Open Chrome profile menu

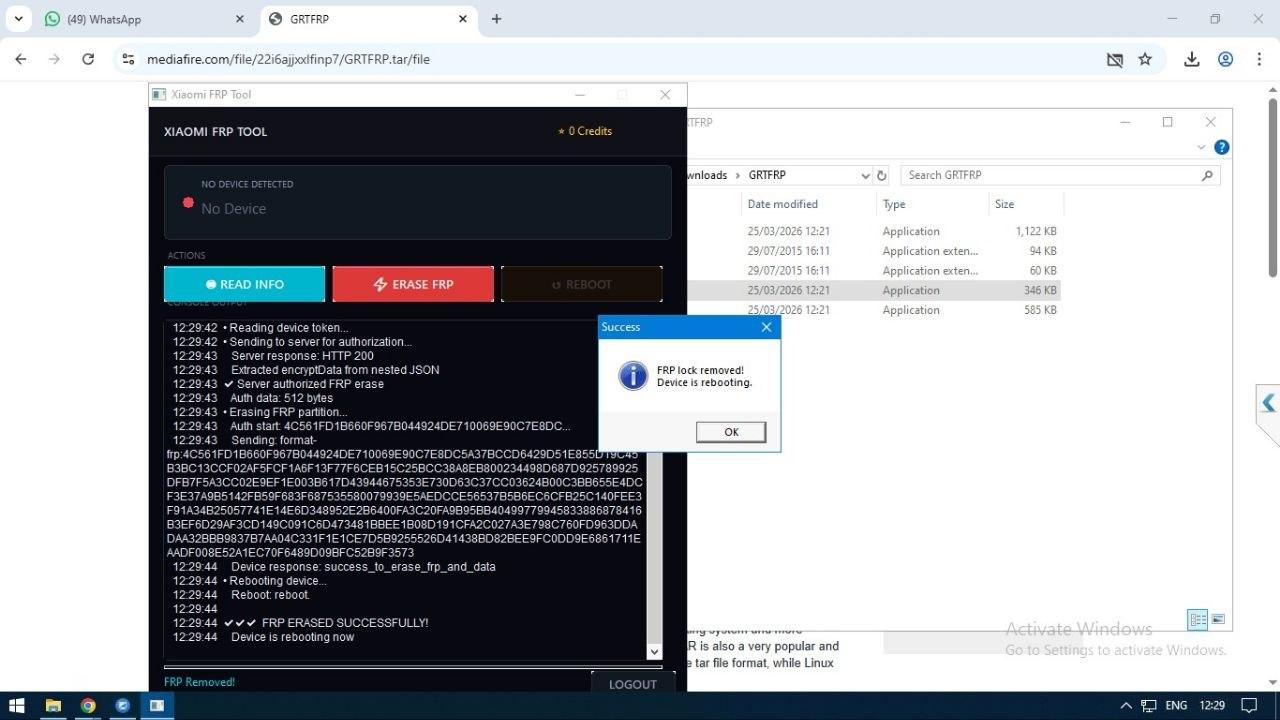click(x=1225, y=59)
